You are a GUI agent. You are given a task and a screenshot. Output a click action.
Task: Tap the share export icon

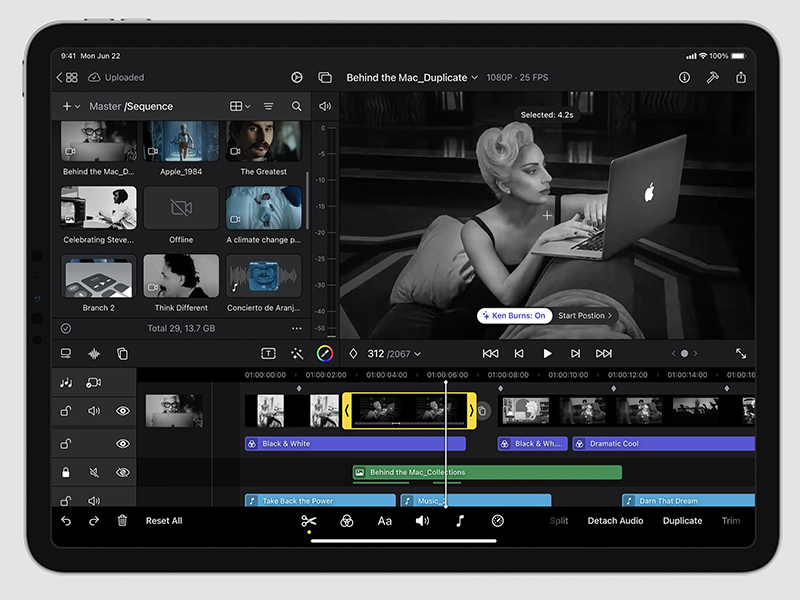(x=741, y=77)
